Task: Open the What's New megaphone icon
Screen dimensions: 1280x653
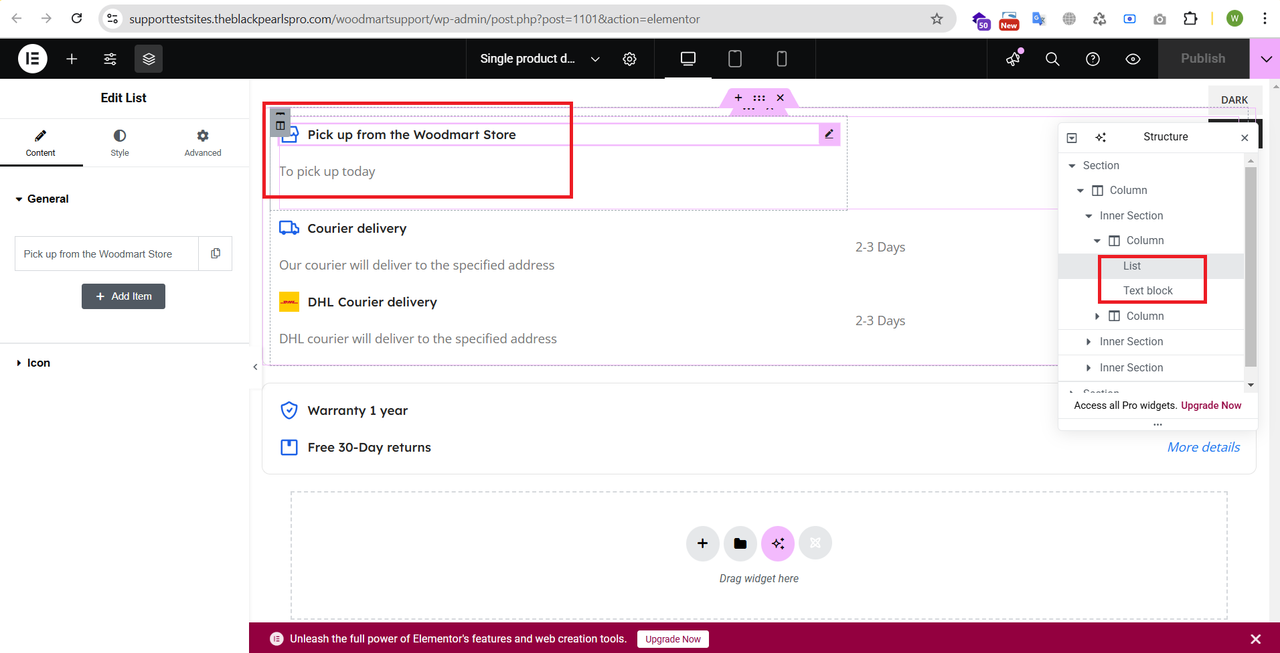Action: [x=1013, y=59]
